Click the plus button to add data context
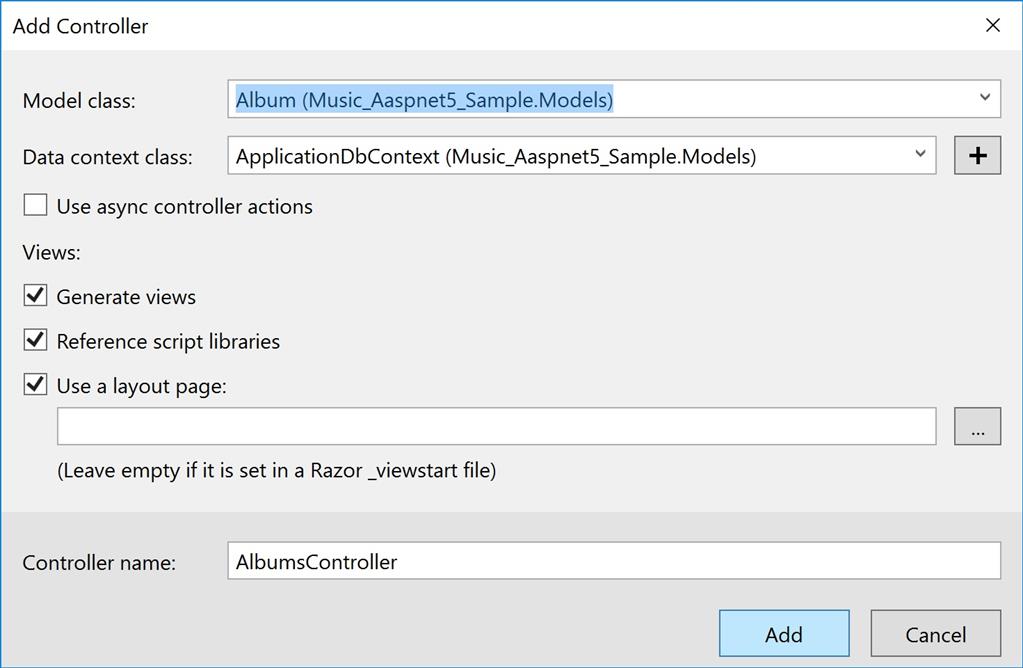The width and height of the screenshot is (1023, 668). tap(977, 156)
